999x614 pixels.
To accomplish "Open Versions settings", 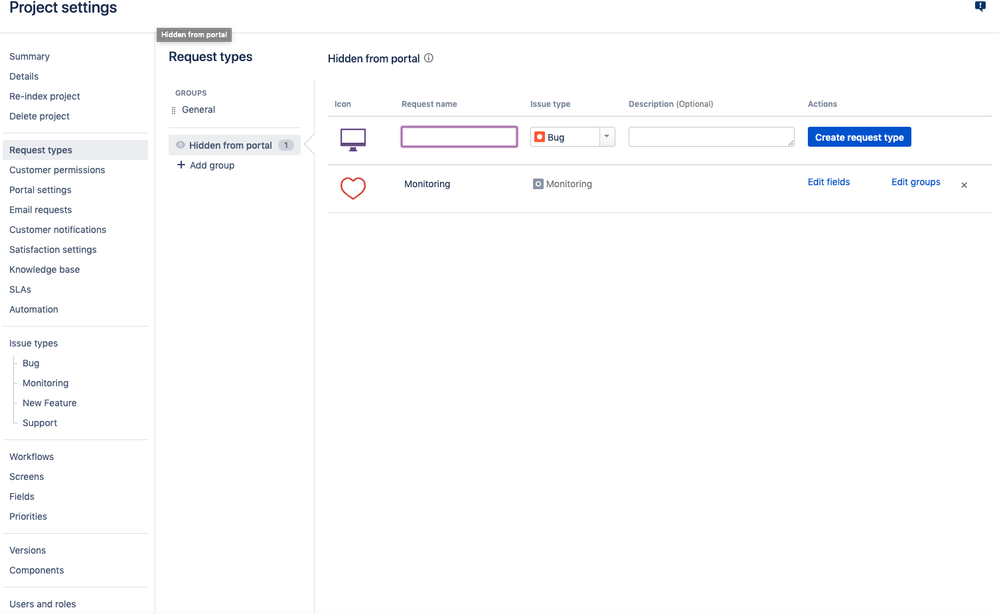I will 27,550.
